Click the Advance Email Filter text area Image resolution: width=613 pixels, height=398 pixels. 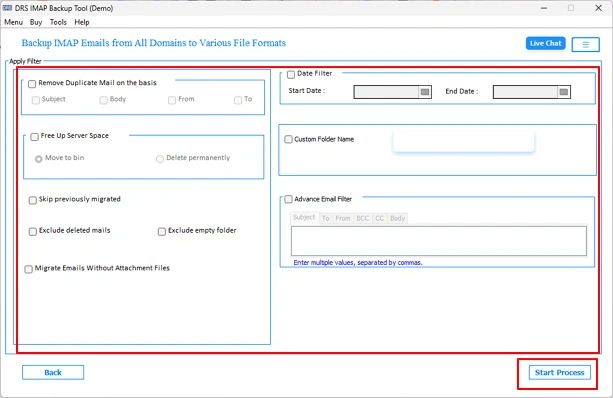(x=439, y=241)
